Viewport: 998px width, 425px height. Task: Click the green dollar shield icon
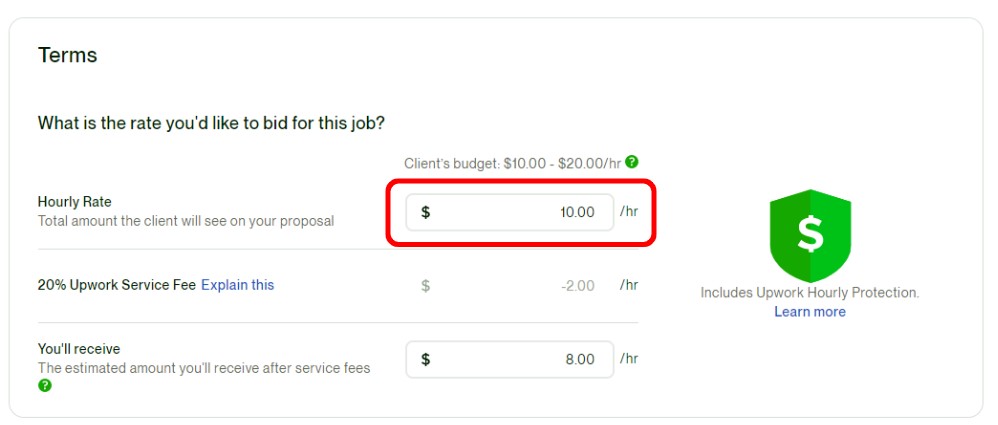810,235
